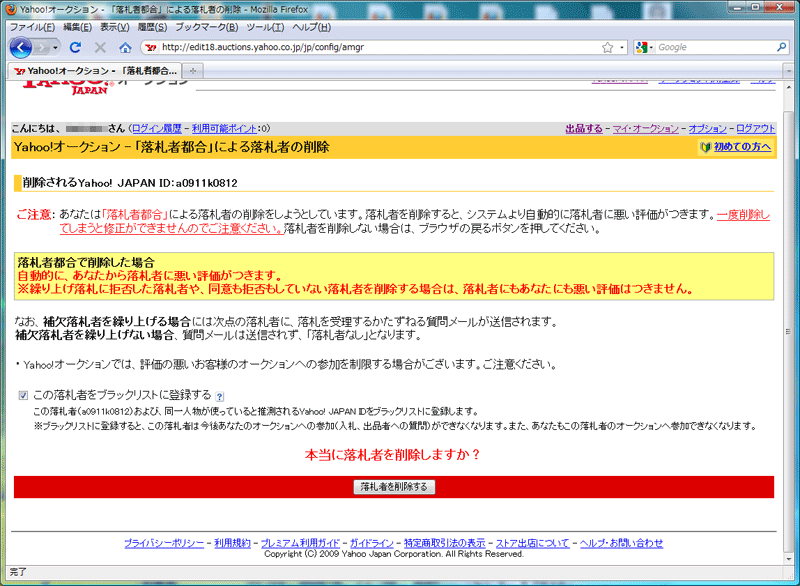Expand the URL bar history dropdown
The image size is (800, 586).
click(621, 47)
